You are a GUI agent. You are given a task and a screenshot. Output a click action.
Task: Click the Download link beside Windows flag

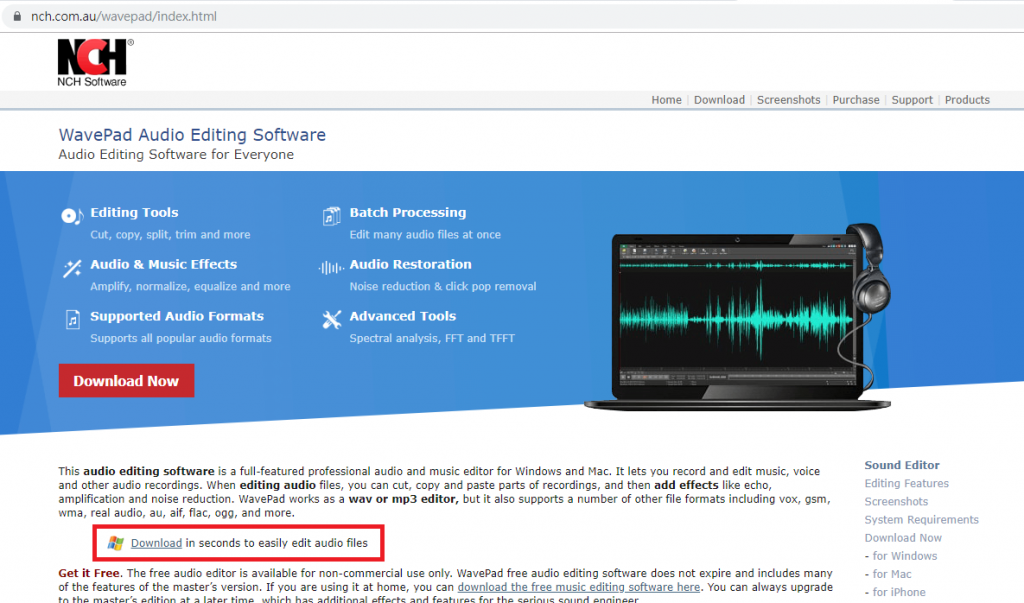(156, 543)
